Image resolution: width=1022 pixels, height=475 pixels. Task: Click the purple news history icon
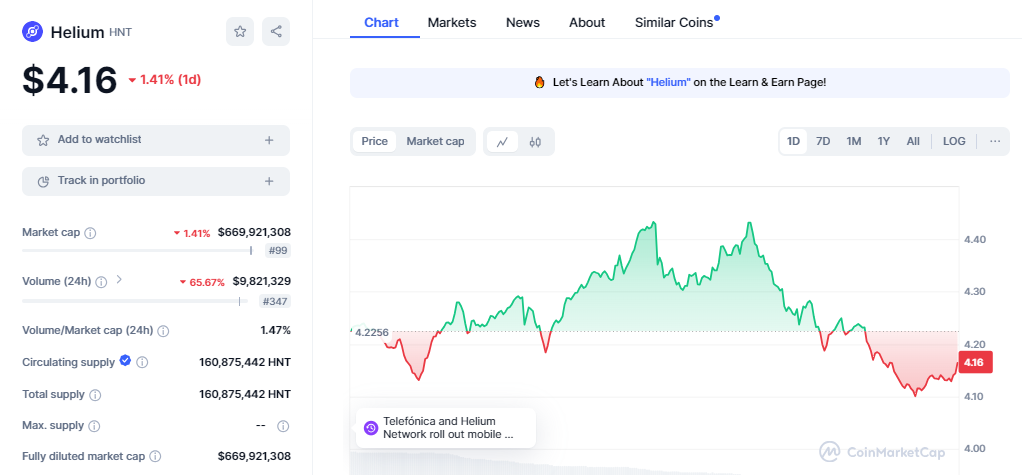[371, 428]
